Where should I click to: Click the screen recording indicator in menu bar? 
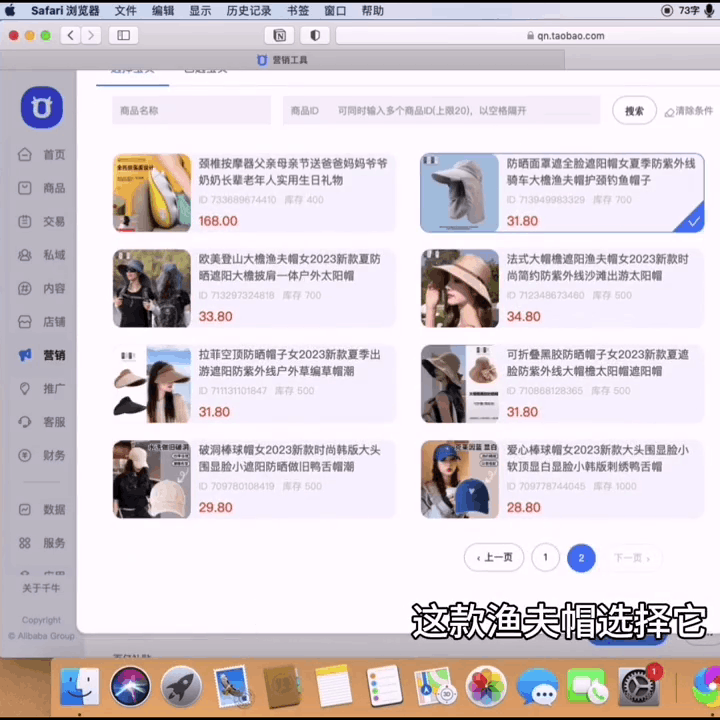click(x=667, y=11)
